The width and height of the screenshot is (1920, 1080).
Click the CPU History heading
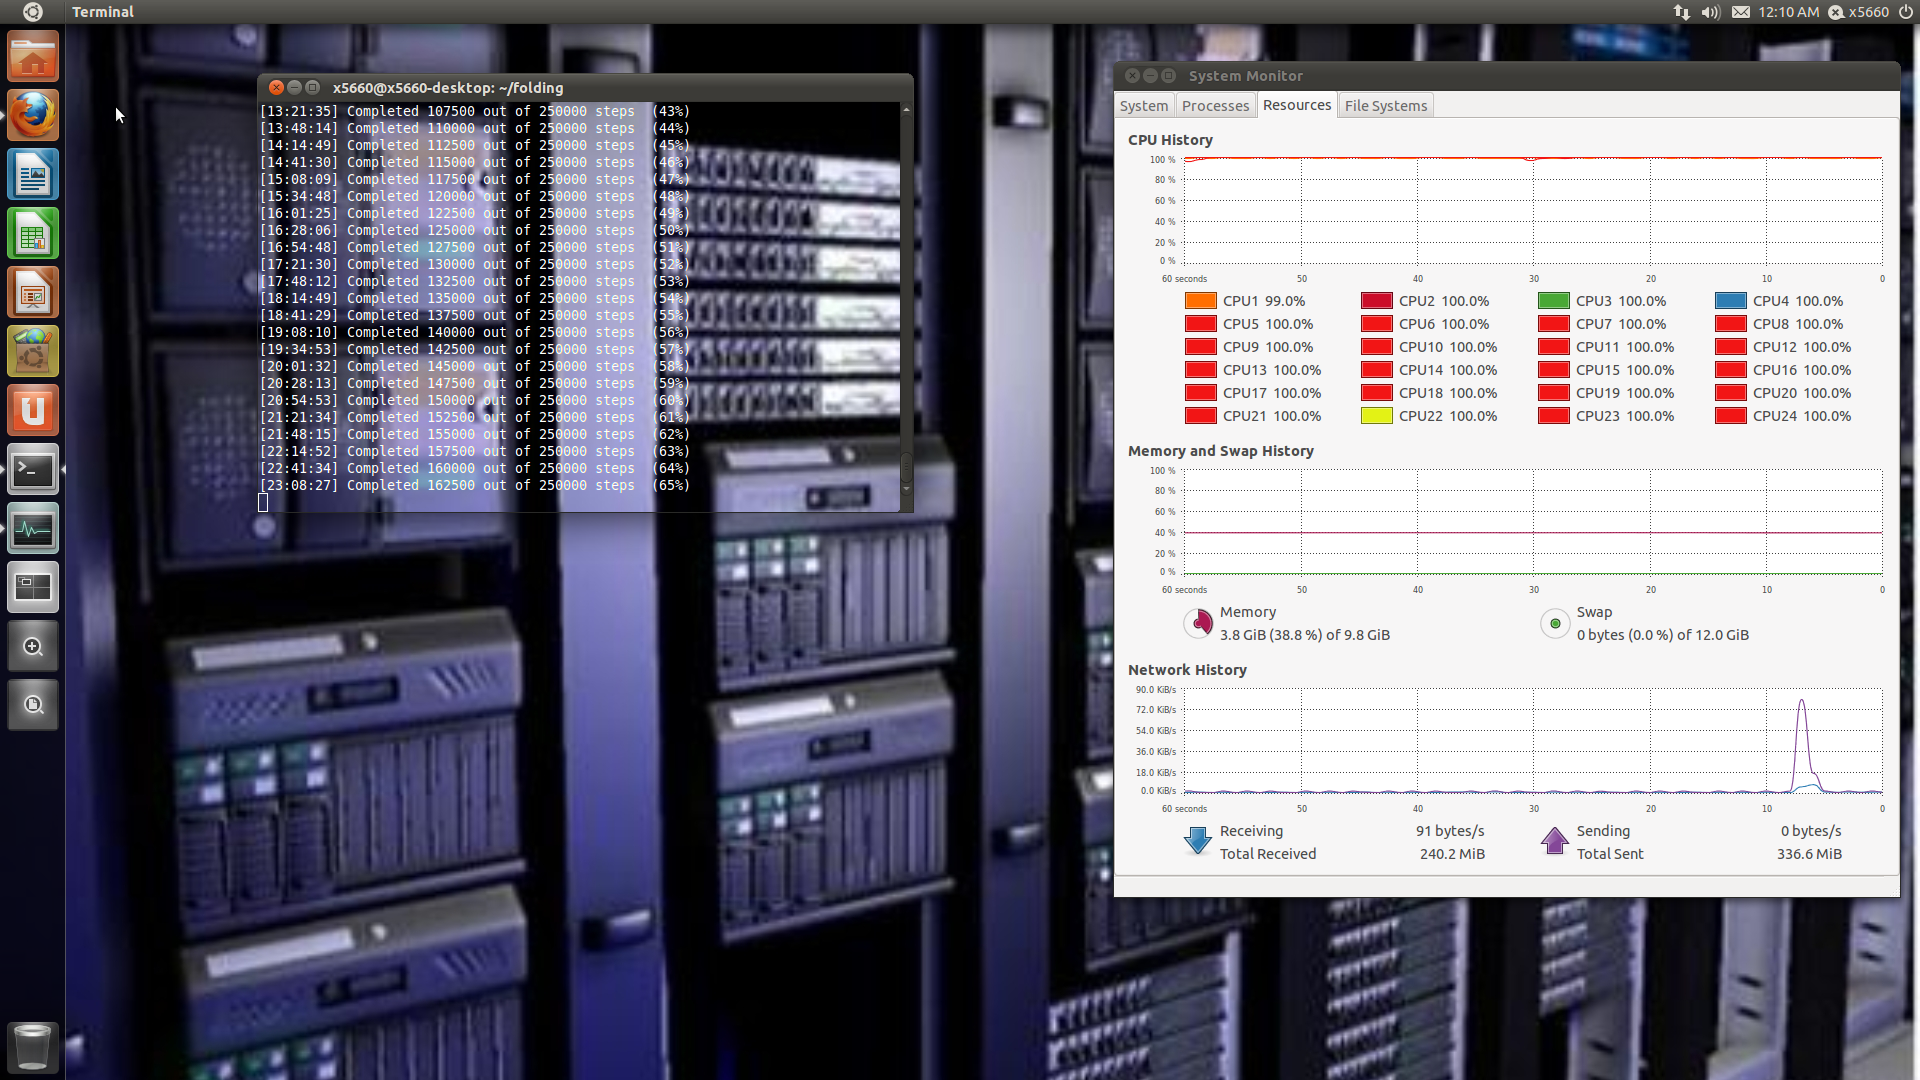(x=1170, y=140)
